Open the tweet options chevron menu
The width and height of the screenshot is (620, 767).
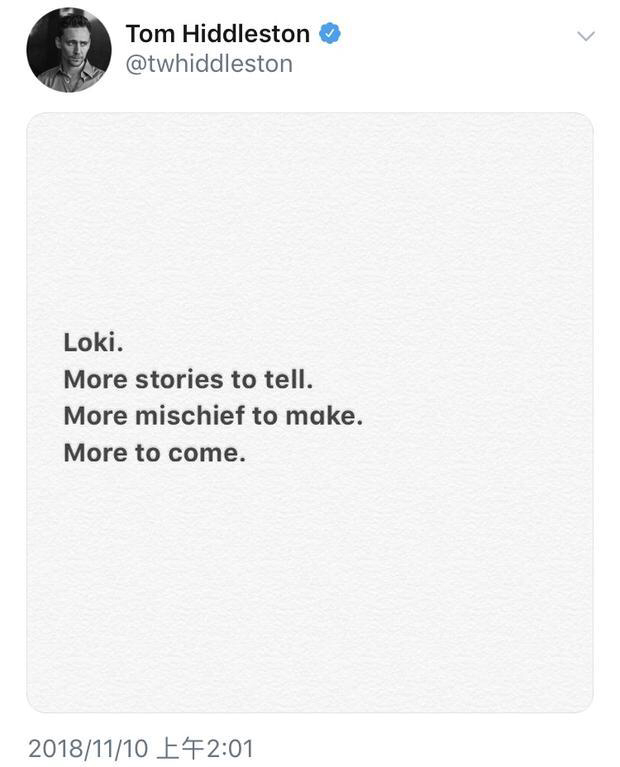pyautogui.click(x=586, y=36)
